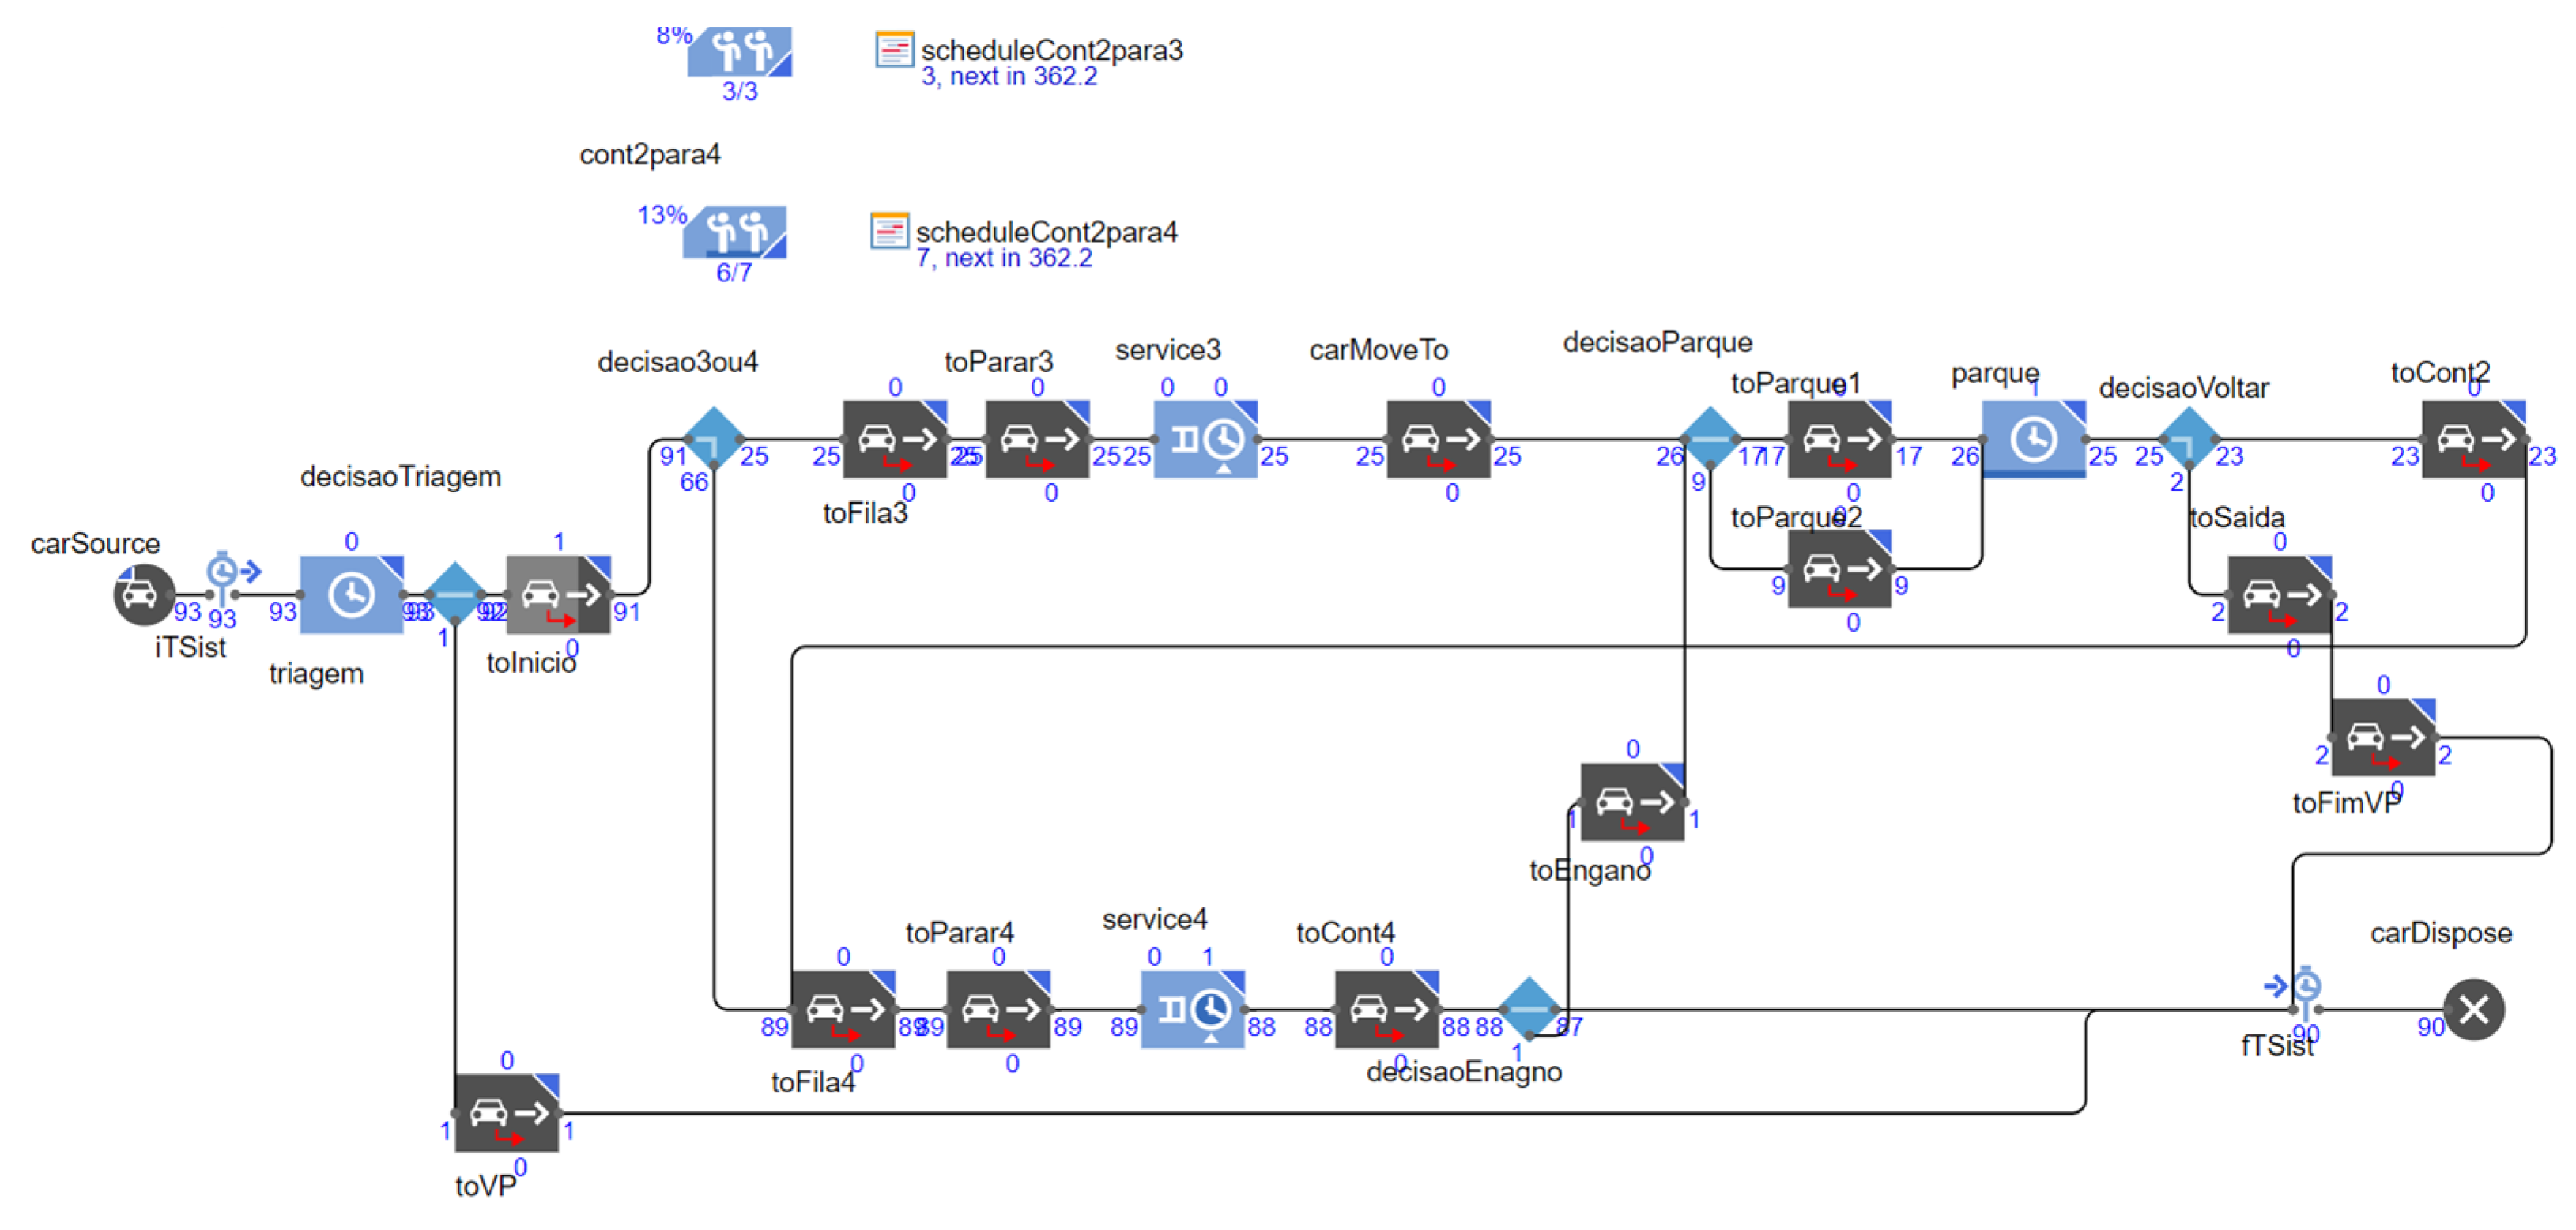
Task: Select the service3 service block
Action: point(1205,439)
